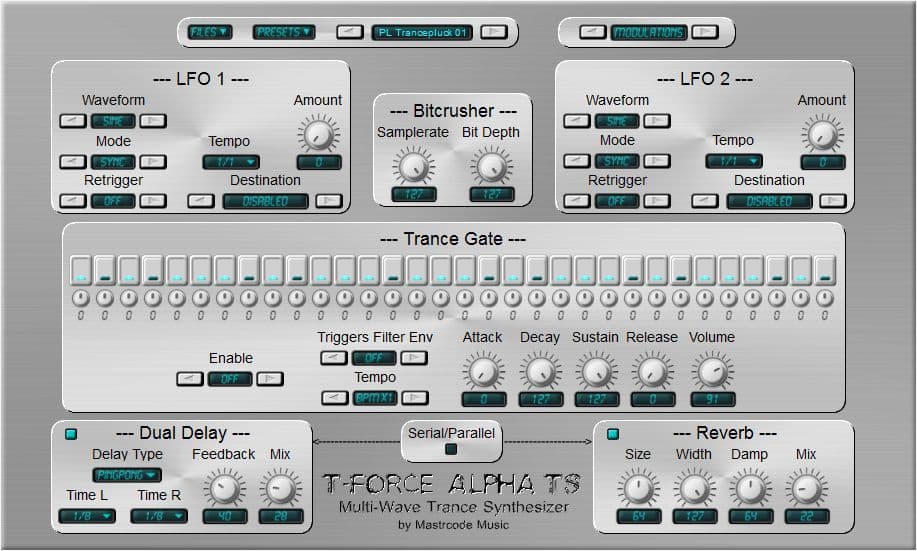Switch LFO 1 retrigger with left arrow
This screenshot has width=917, height=551.
pyautogui.click(x=73, y=201)
